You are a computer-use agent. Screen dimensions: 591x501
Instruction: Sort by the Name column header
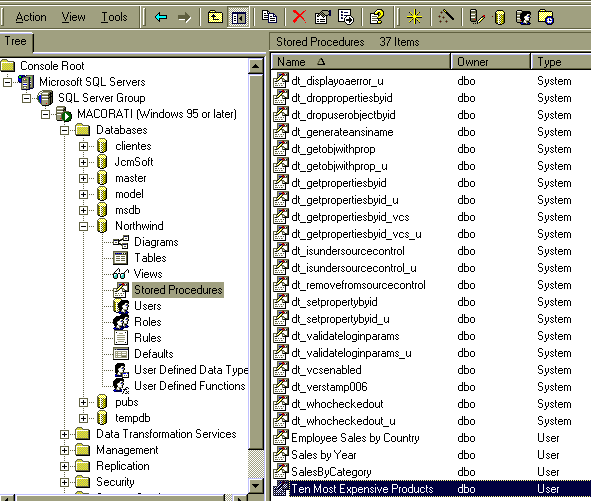tap(361, 62)
